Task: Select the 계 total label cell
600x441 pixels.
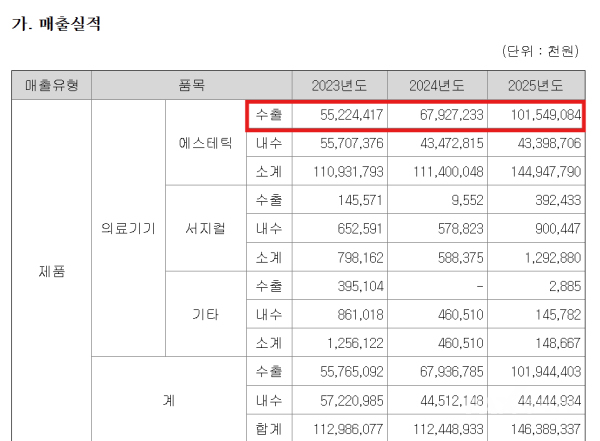Action: 169,400
